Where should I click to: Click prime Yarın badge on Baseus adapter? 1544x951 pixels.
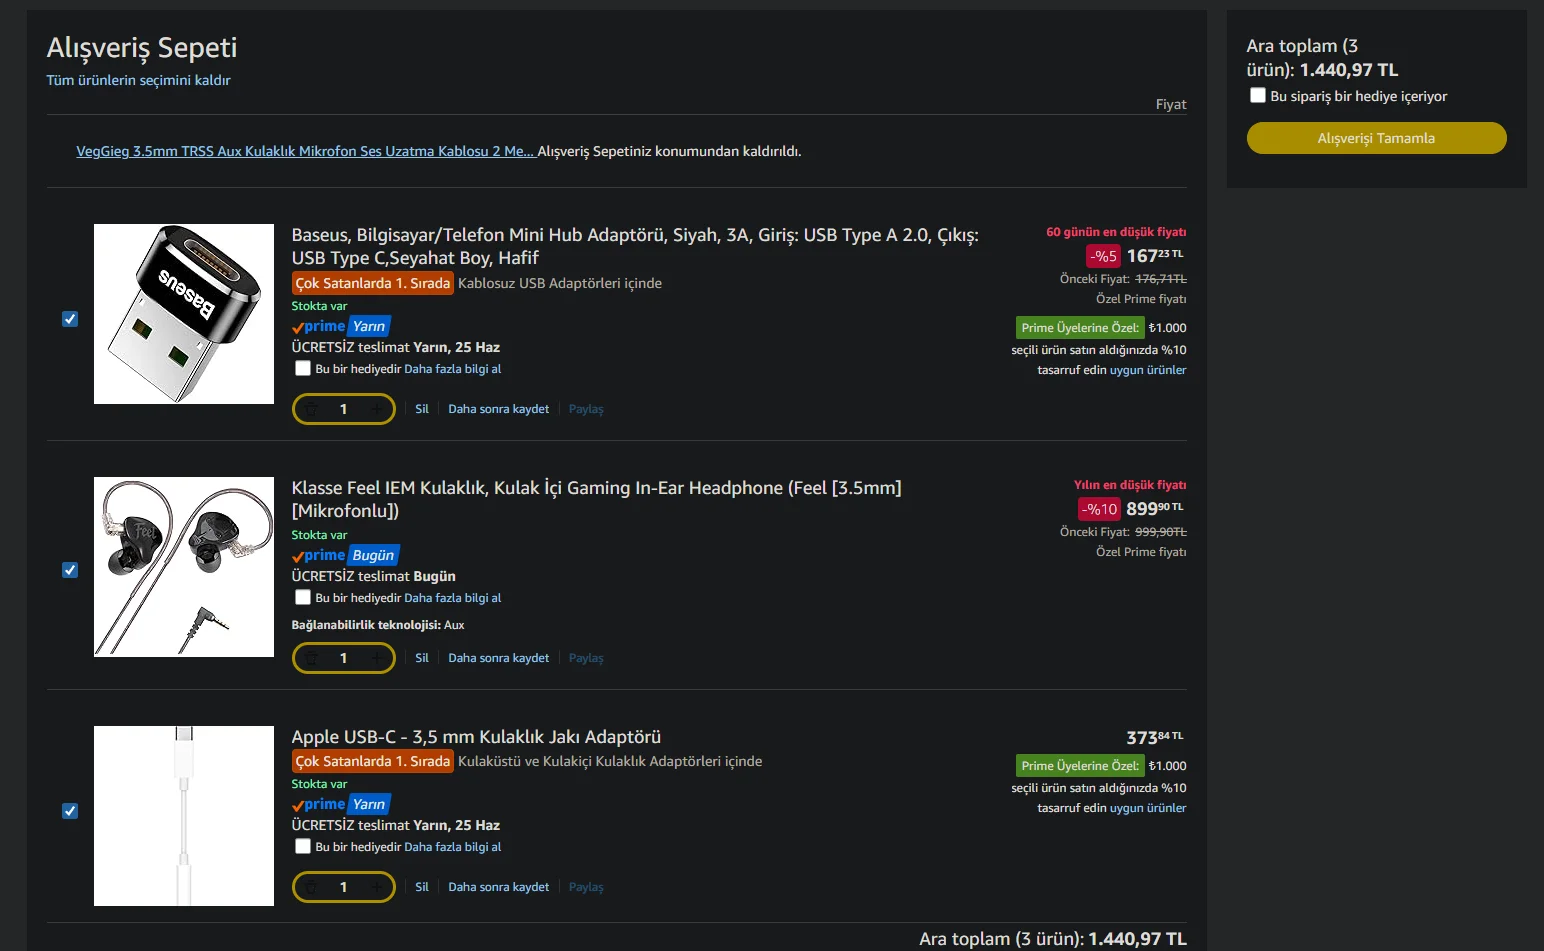tap(341, 326)
